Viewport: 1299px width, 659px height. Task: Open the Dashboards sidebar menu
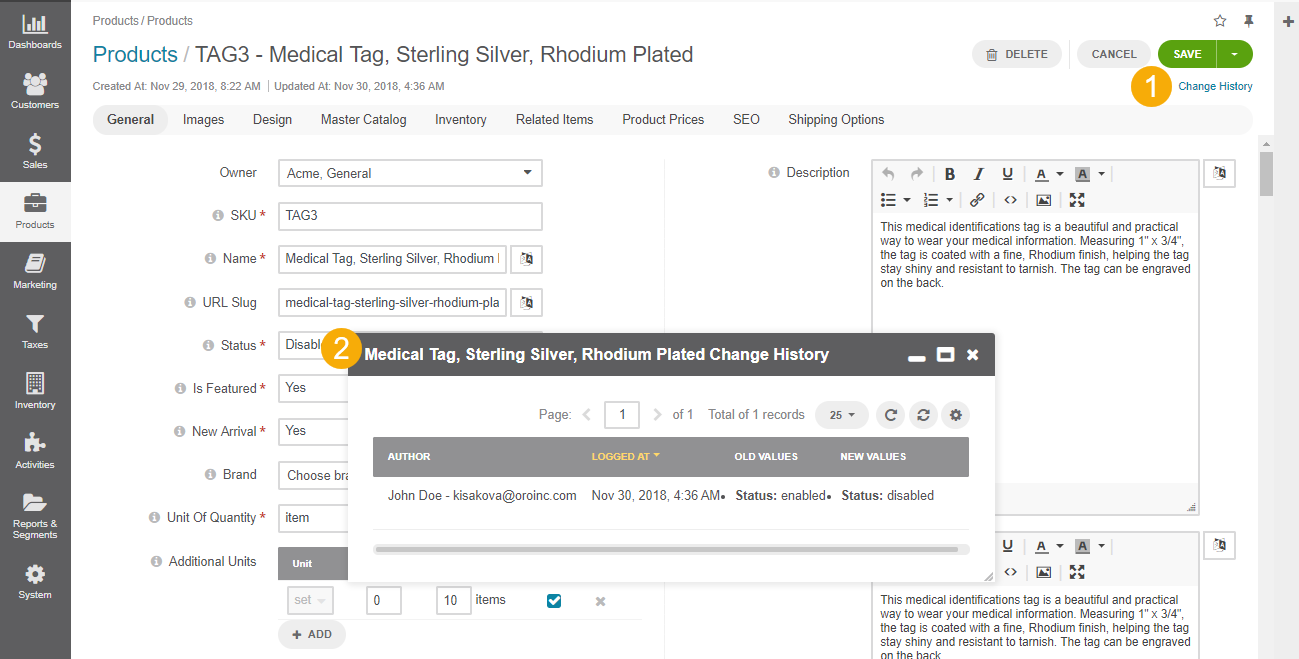click(x=35, y=32)
